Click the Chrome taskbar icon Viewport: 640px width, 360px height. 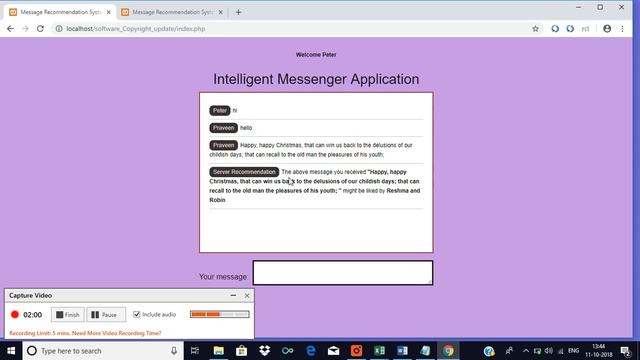[x=448, y=351]
